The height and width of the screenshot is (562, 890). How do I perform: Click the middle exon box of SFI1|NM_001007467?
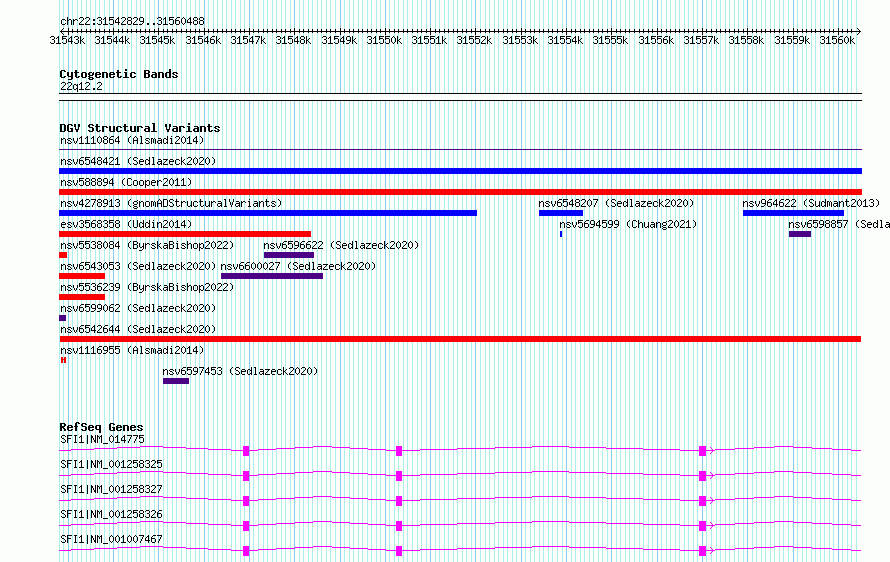coord(399,551)
